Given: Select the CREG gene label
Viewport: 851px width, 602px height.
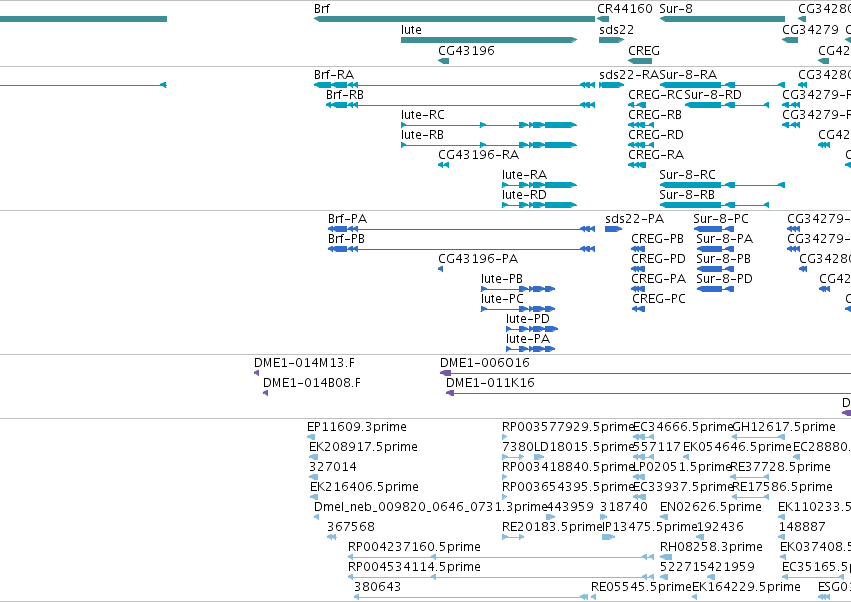Looking at the screenshot, I should (644, 50).
